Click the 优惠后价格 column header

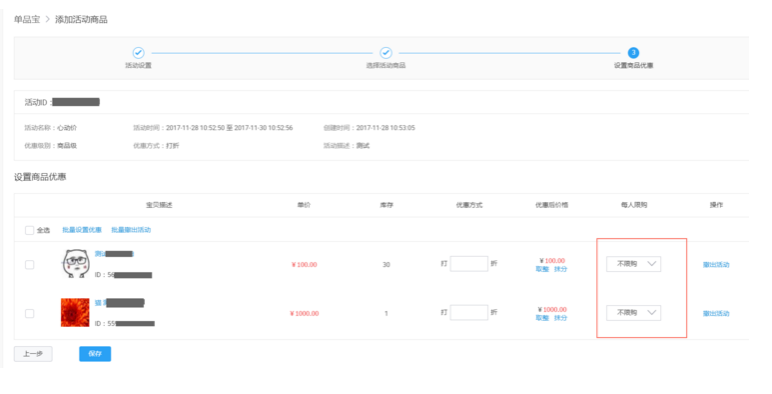point(551,205)
